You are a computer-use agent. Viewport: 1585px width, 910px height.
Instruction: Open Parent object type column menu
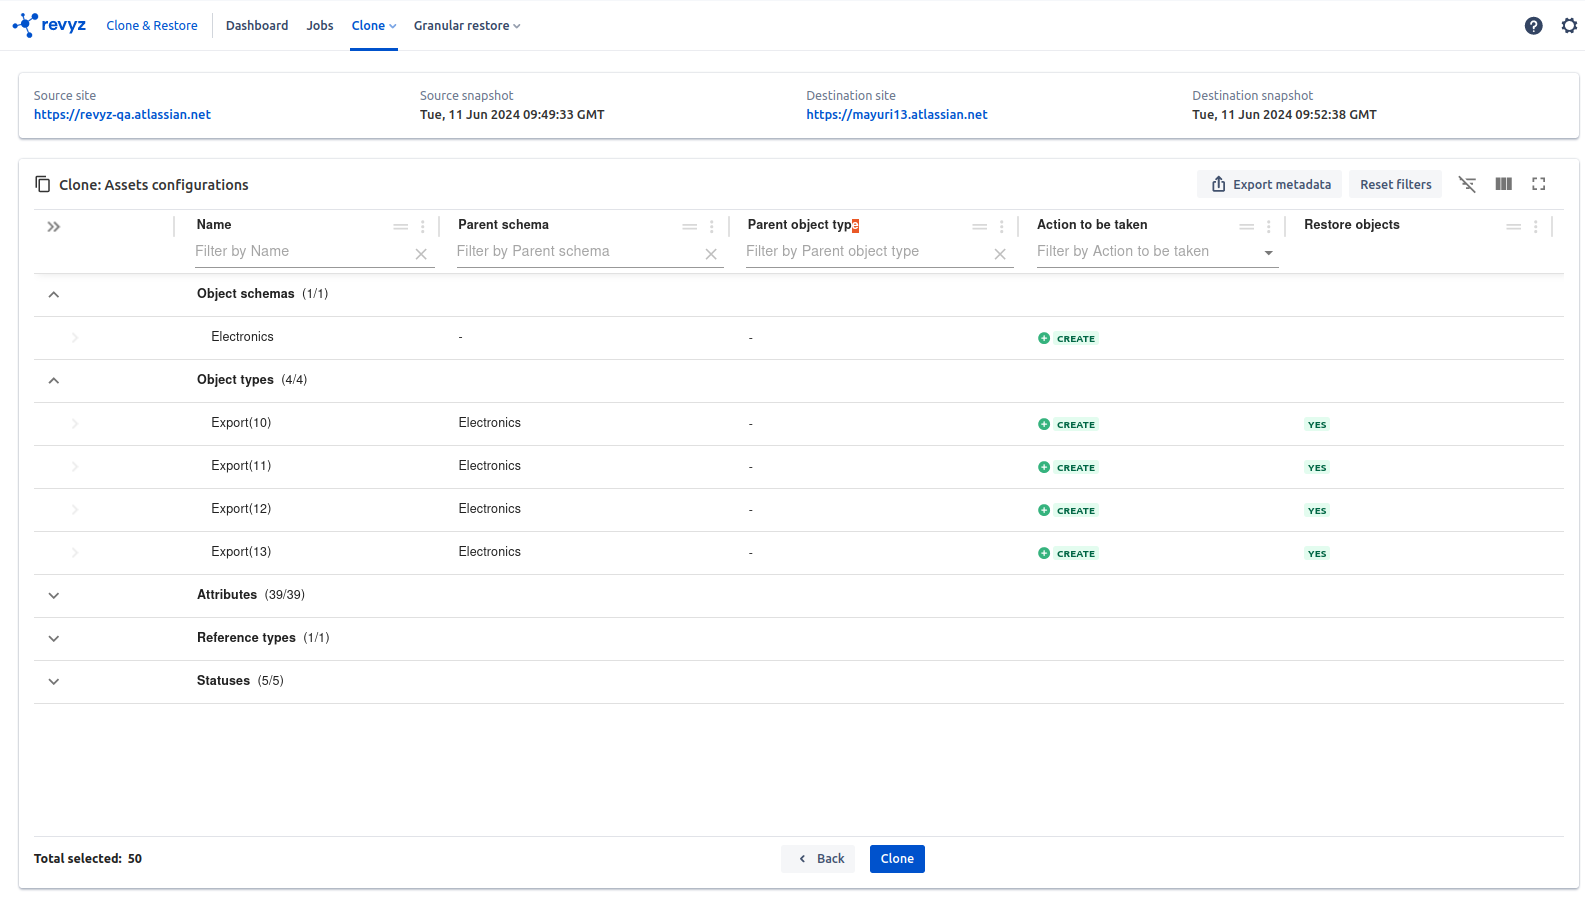(x=1002, y=227)
